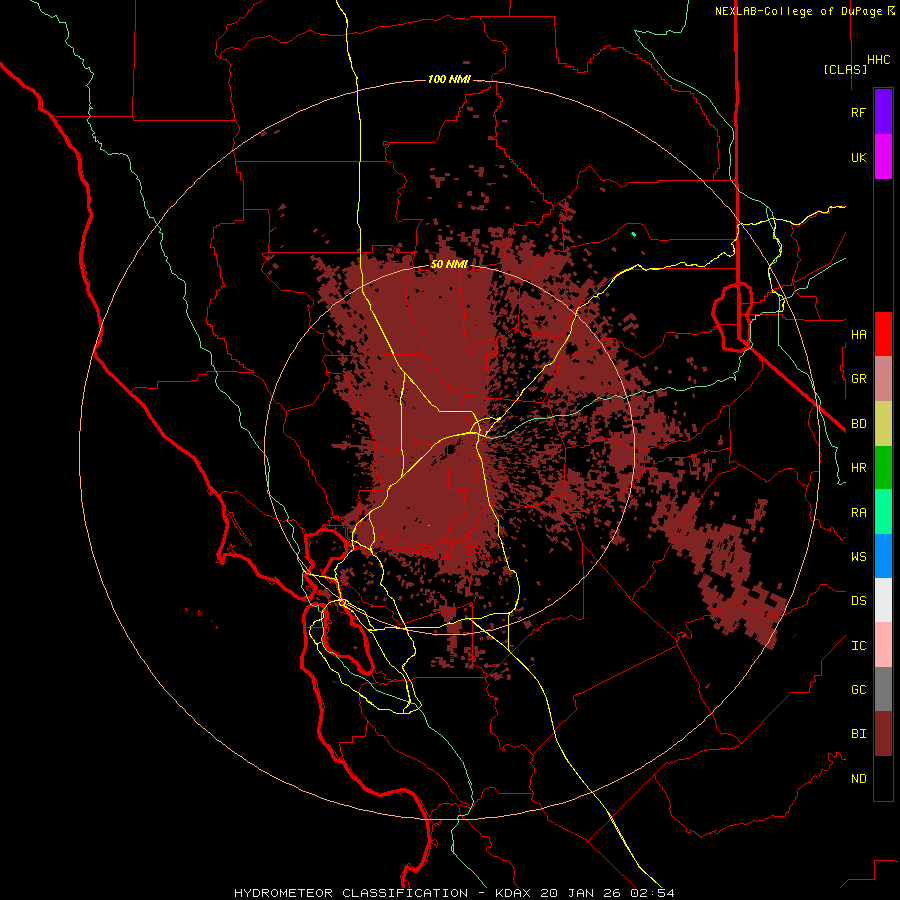
Task: Click the WS blue legend swatch
Action: 883,556
